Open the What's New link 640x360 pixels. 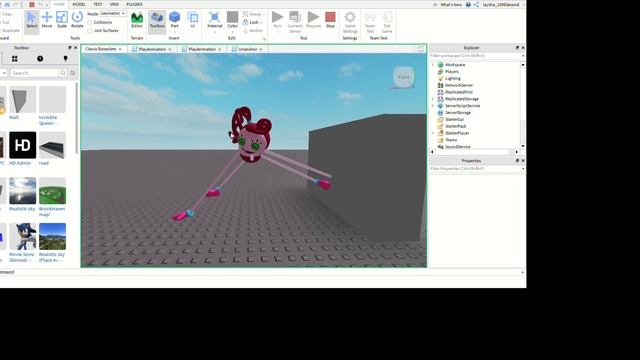[451, 4]
